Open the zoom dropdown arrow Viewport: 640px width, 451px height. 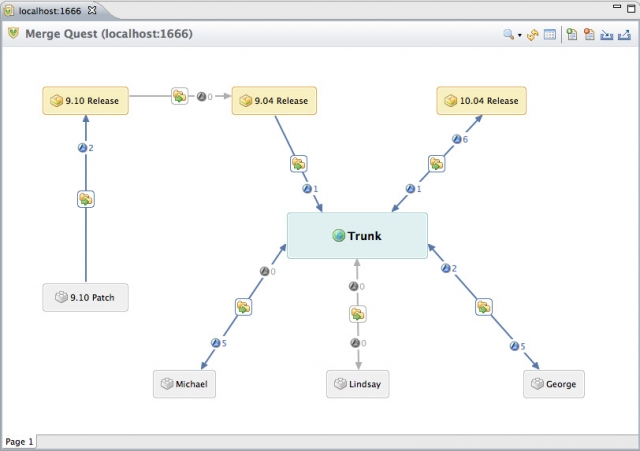[x=519, y=35]
